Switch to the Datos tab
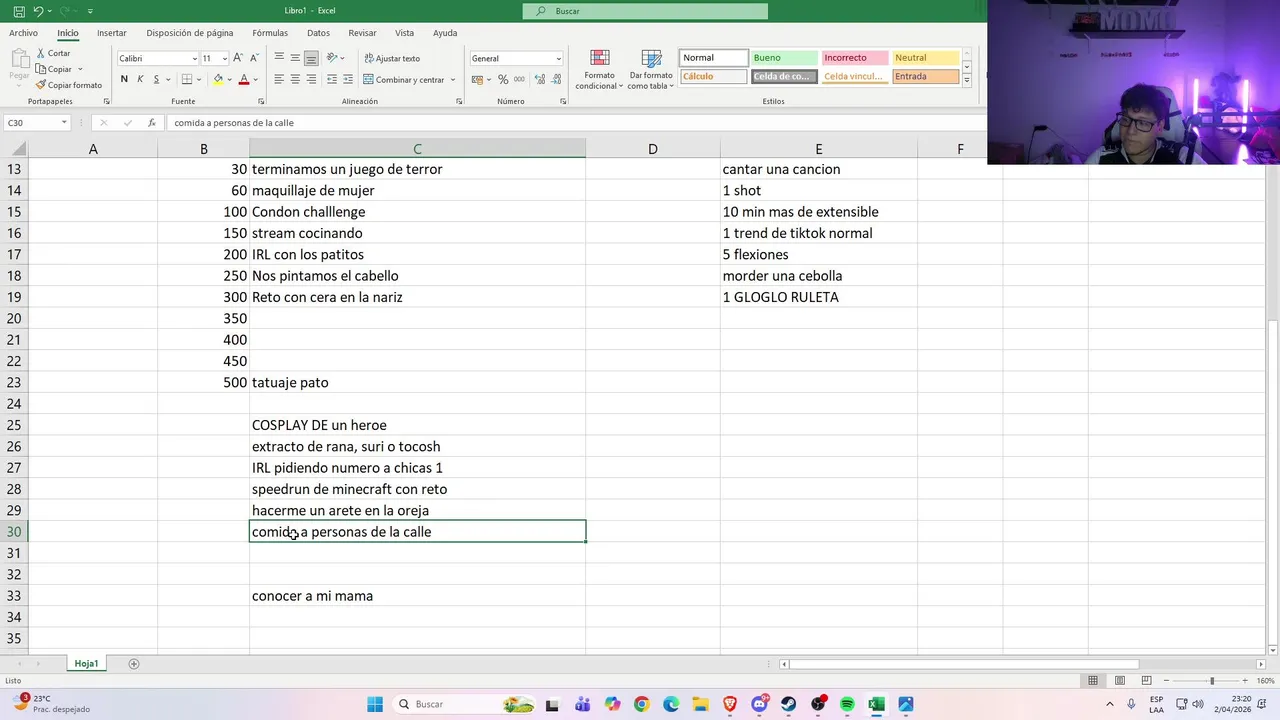This screenshot has height=720, width=1280. point(318,33)
